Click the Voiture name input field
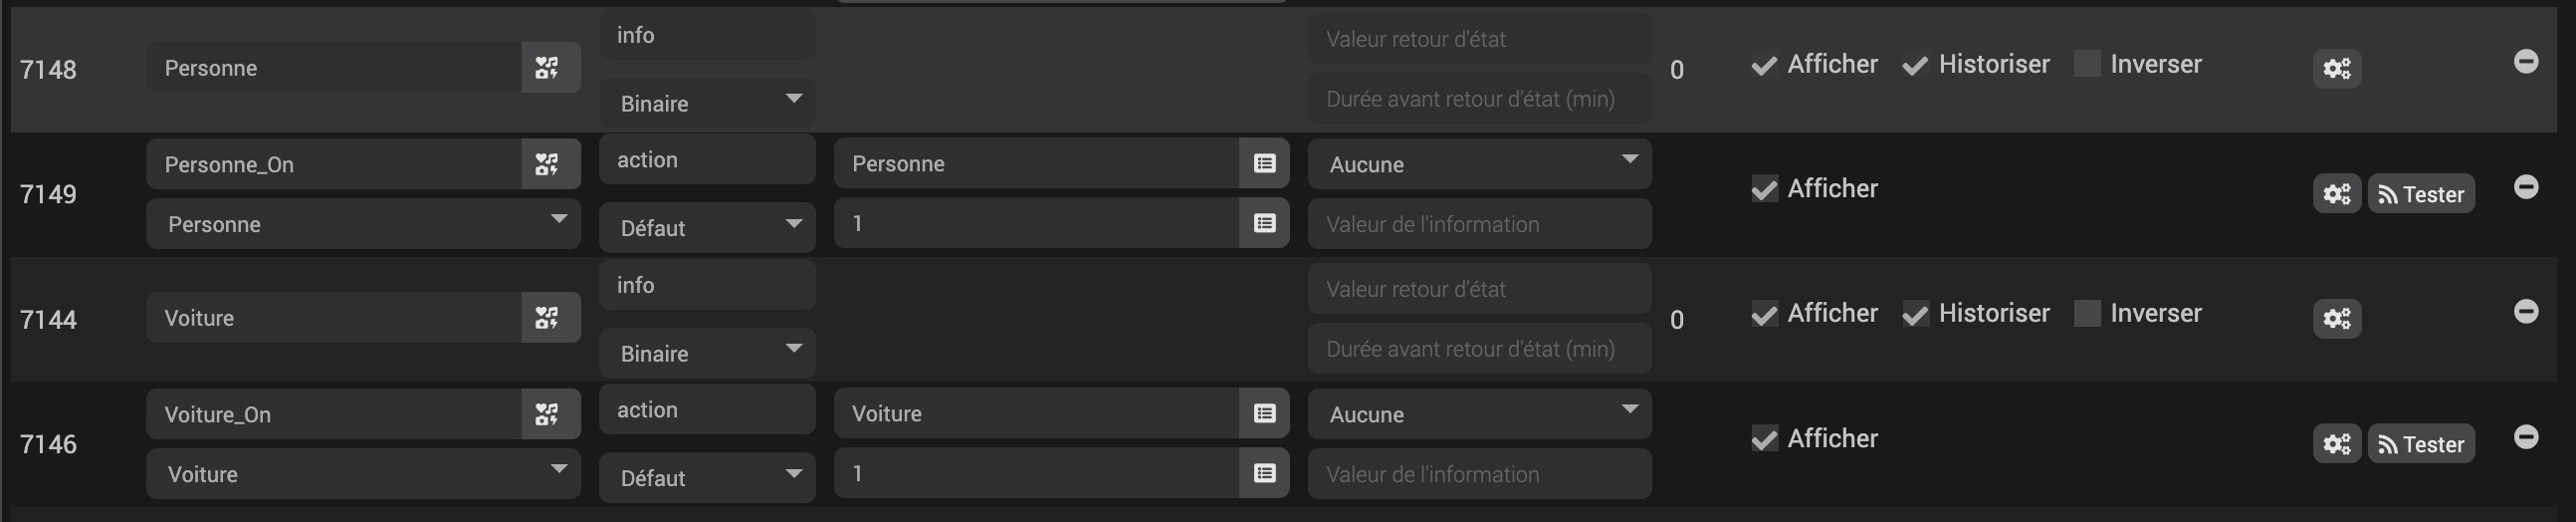This screenshot has height=522, width=2576. [333, 318]
